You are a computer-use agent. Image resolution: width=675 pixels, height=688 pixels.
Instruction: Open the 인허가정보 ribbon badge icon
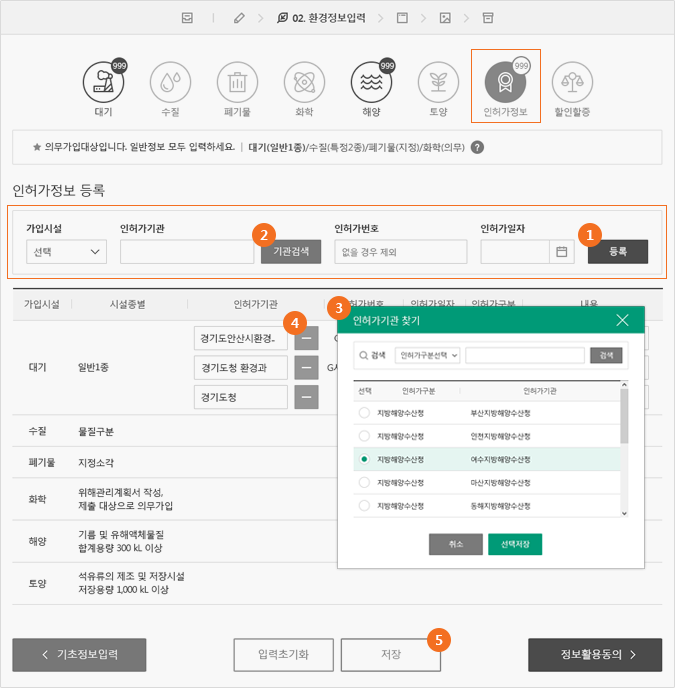pyautogui.click(x=505, y=82)
